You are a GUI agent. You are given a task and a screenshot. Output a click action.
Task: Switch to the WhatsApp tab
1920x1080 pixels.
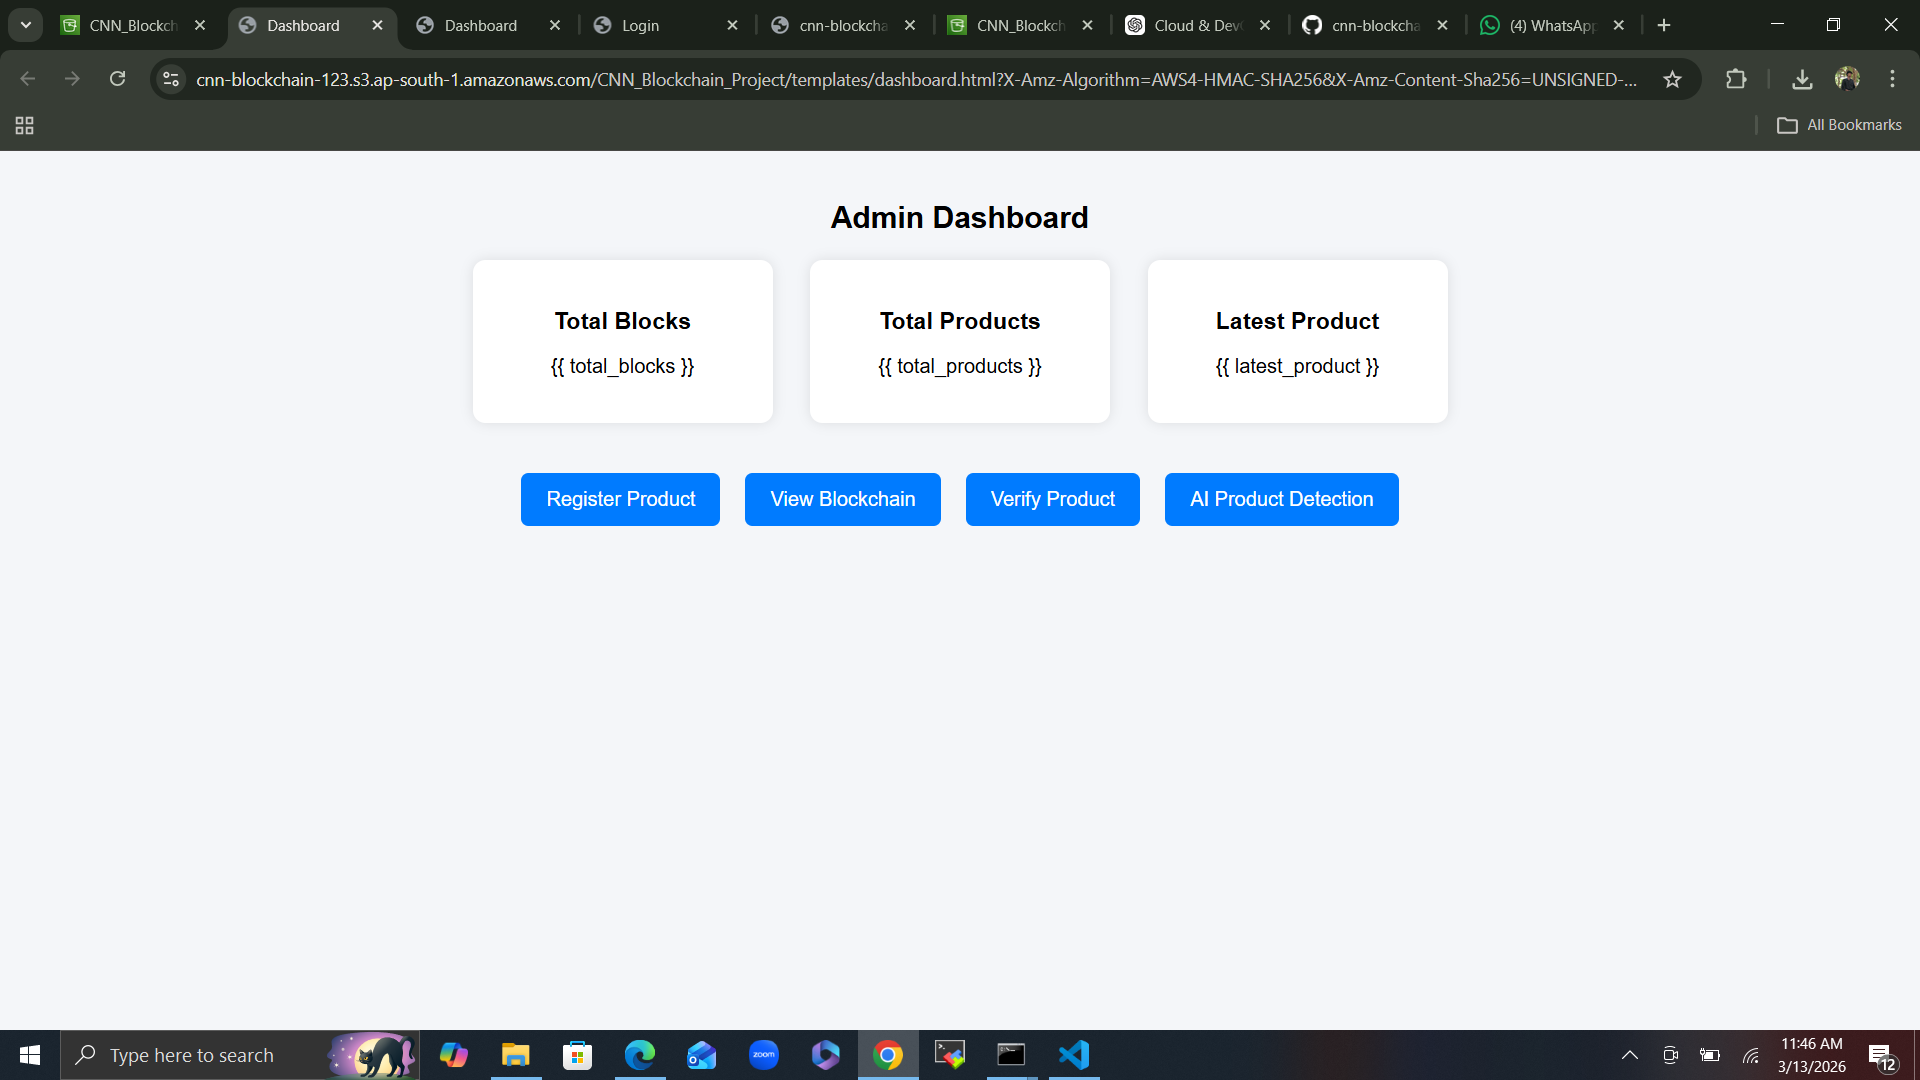1551,25
